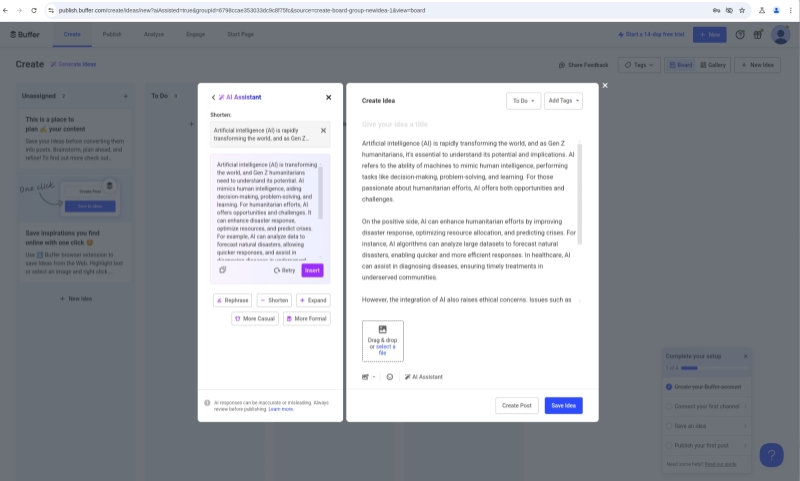This screenshot has width=800, height=481.
Task: Open the Publish tab
Action: pos(112,34)
